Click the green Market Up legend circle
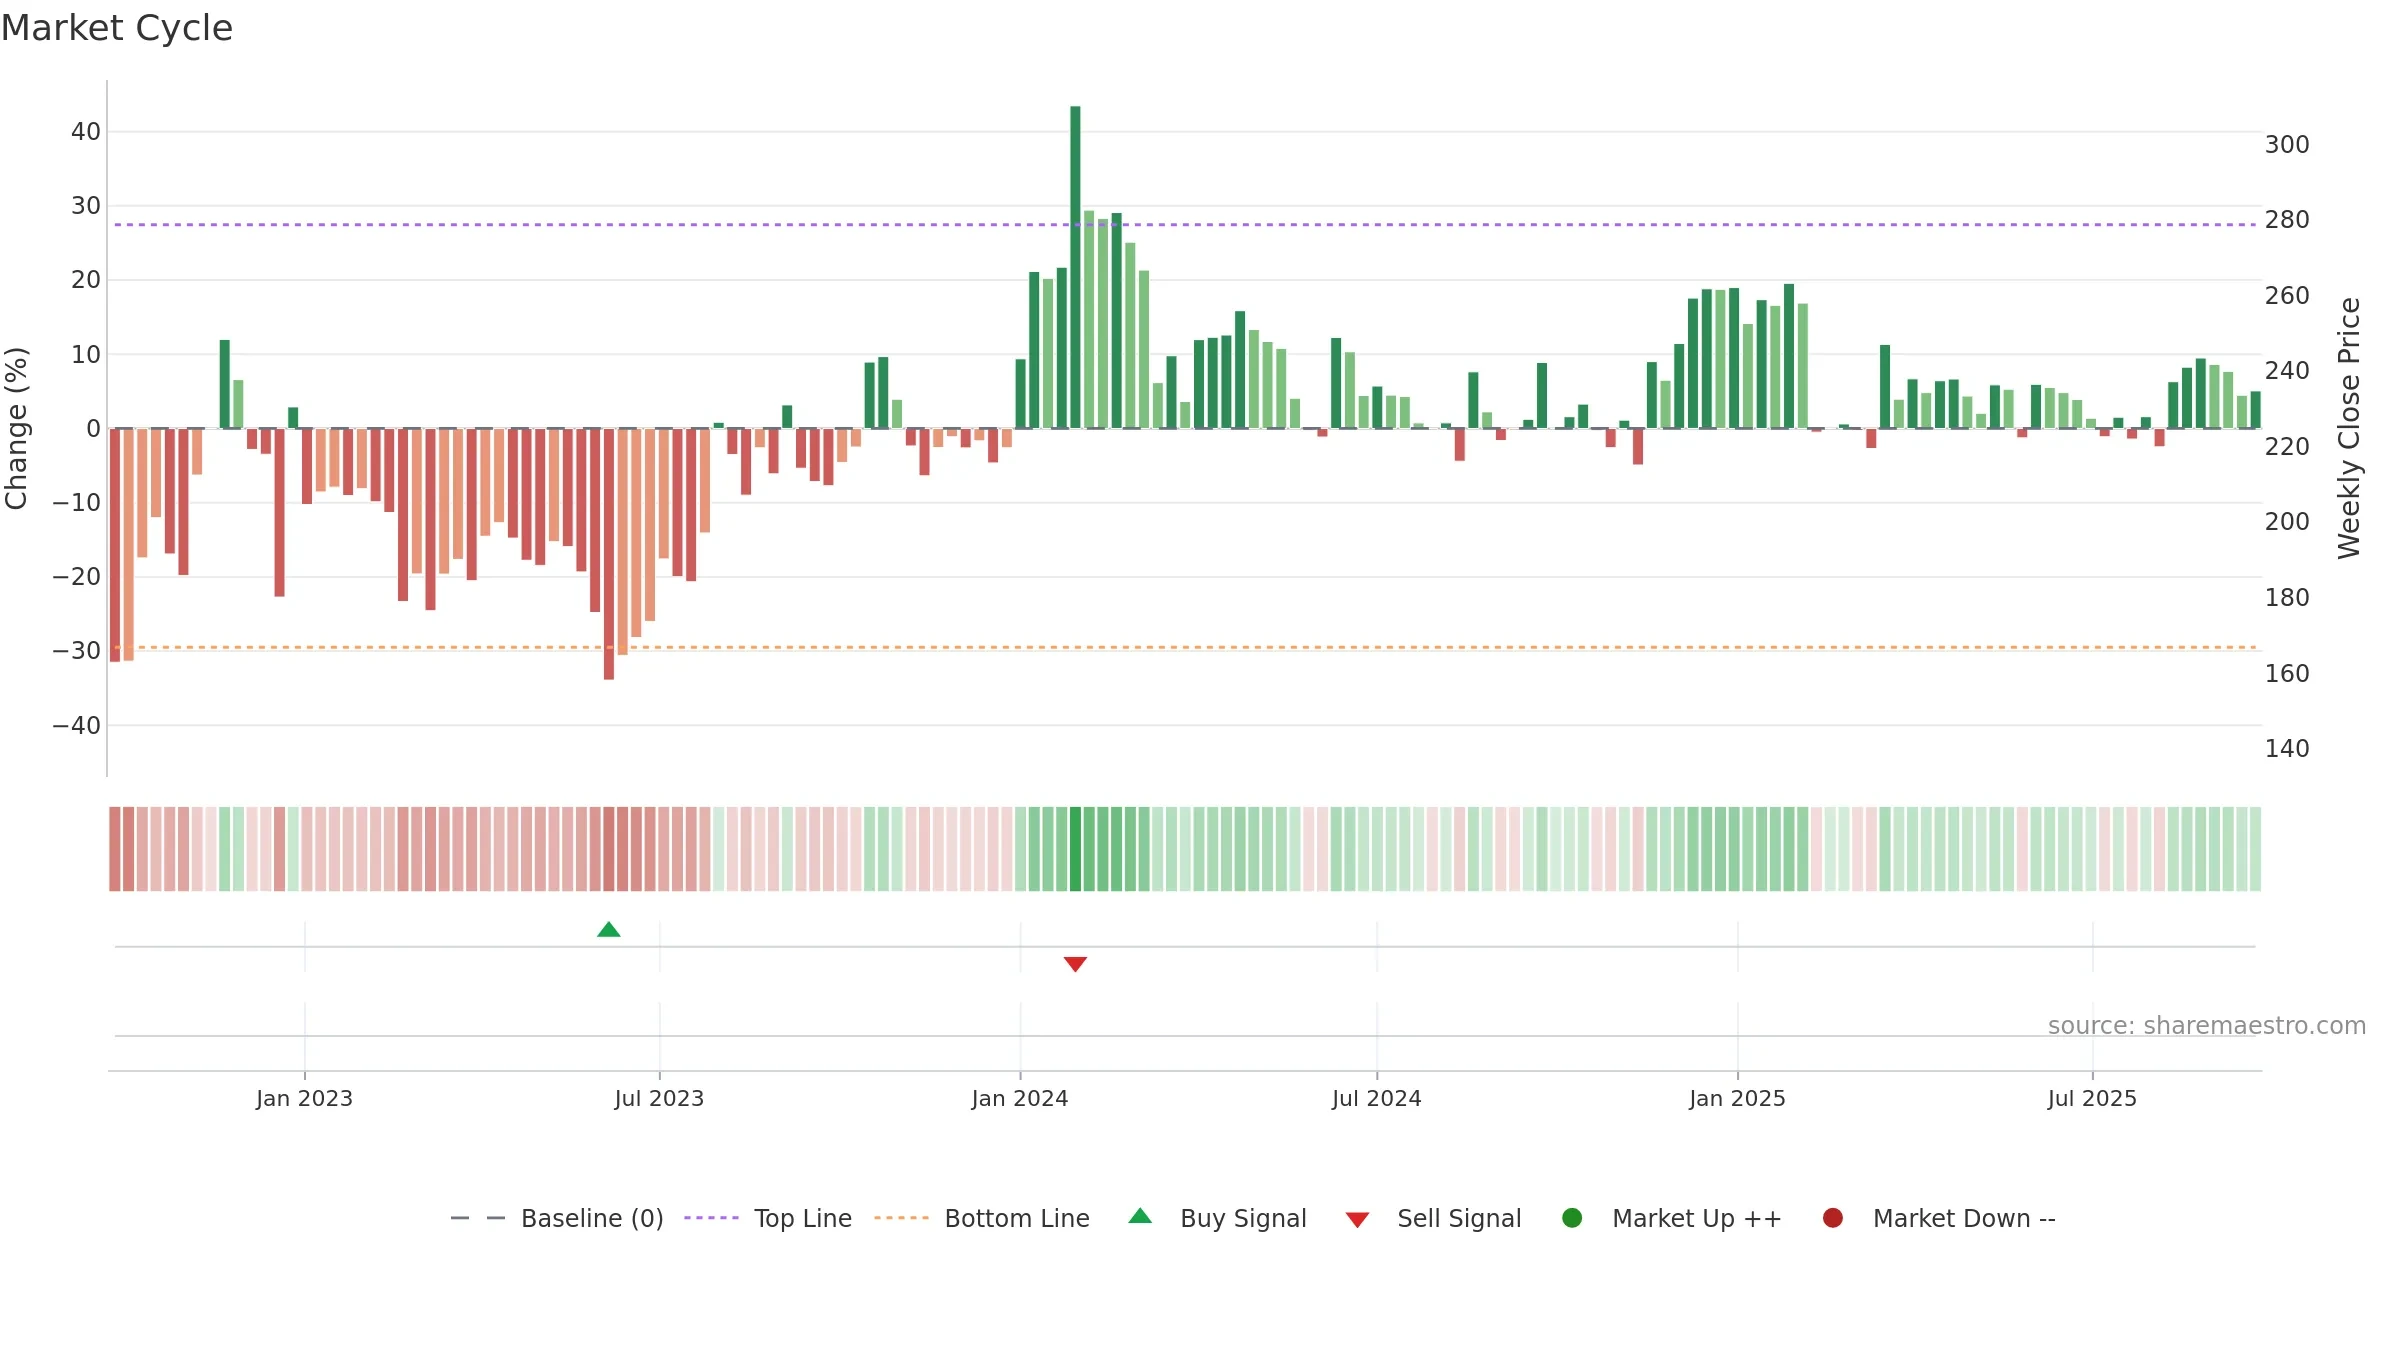The height and width of the screenshot is (1350, 2400). point(1572,1218)
